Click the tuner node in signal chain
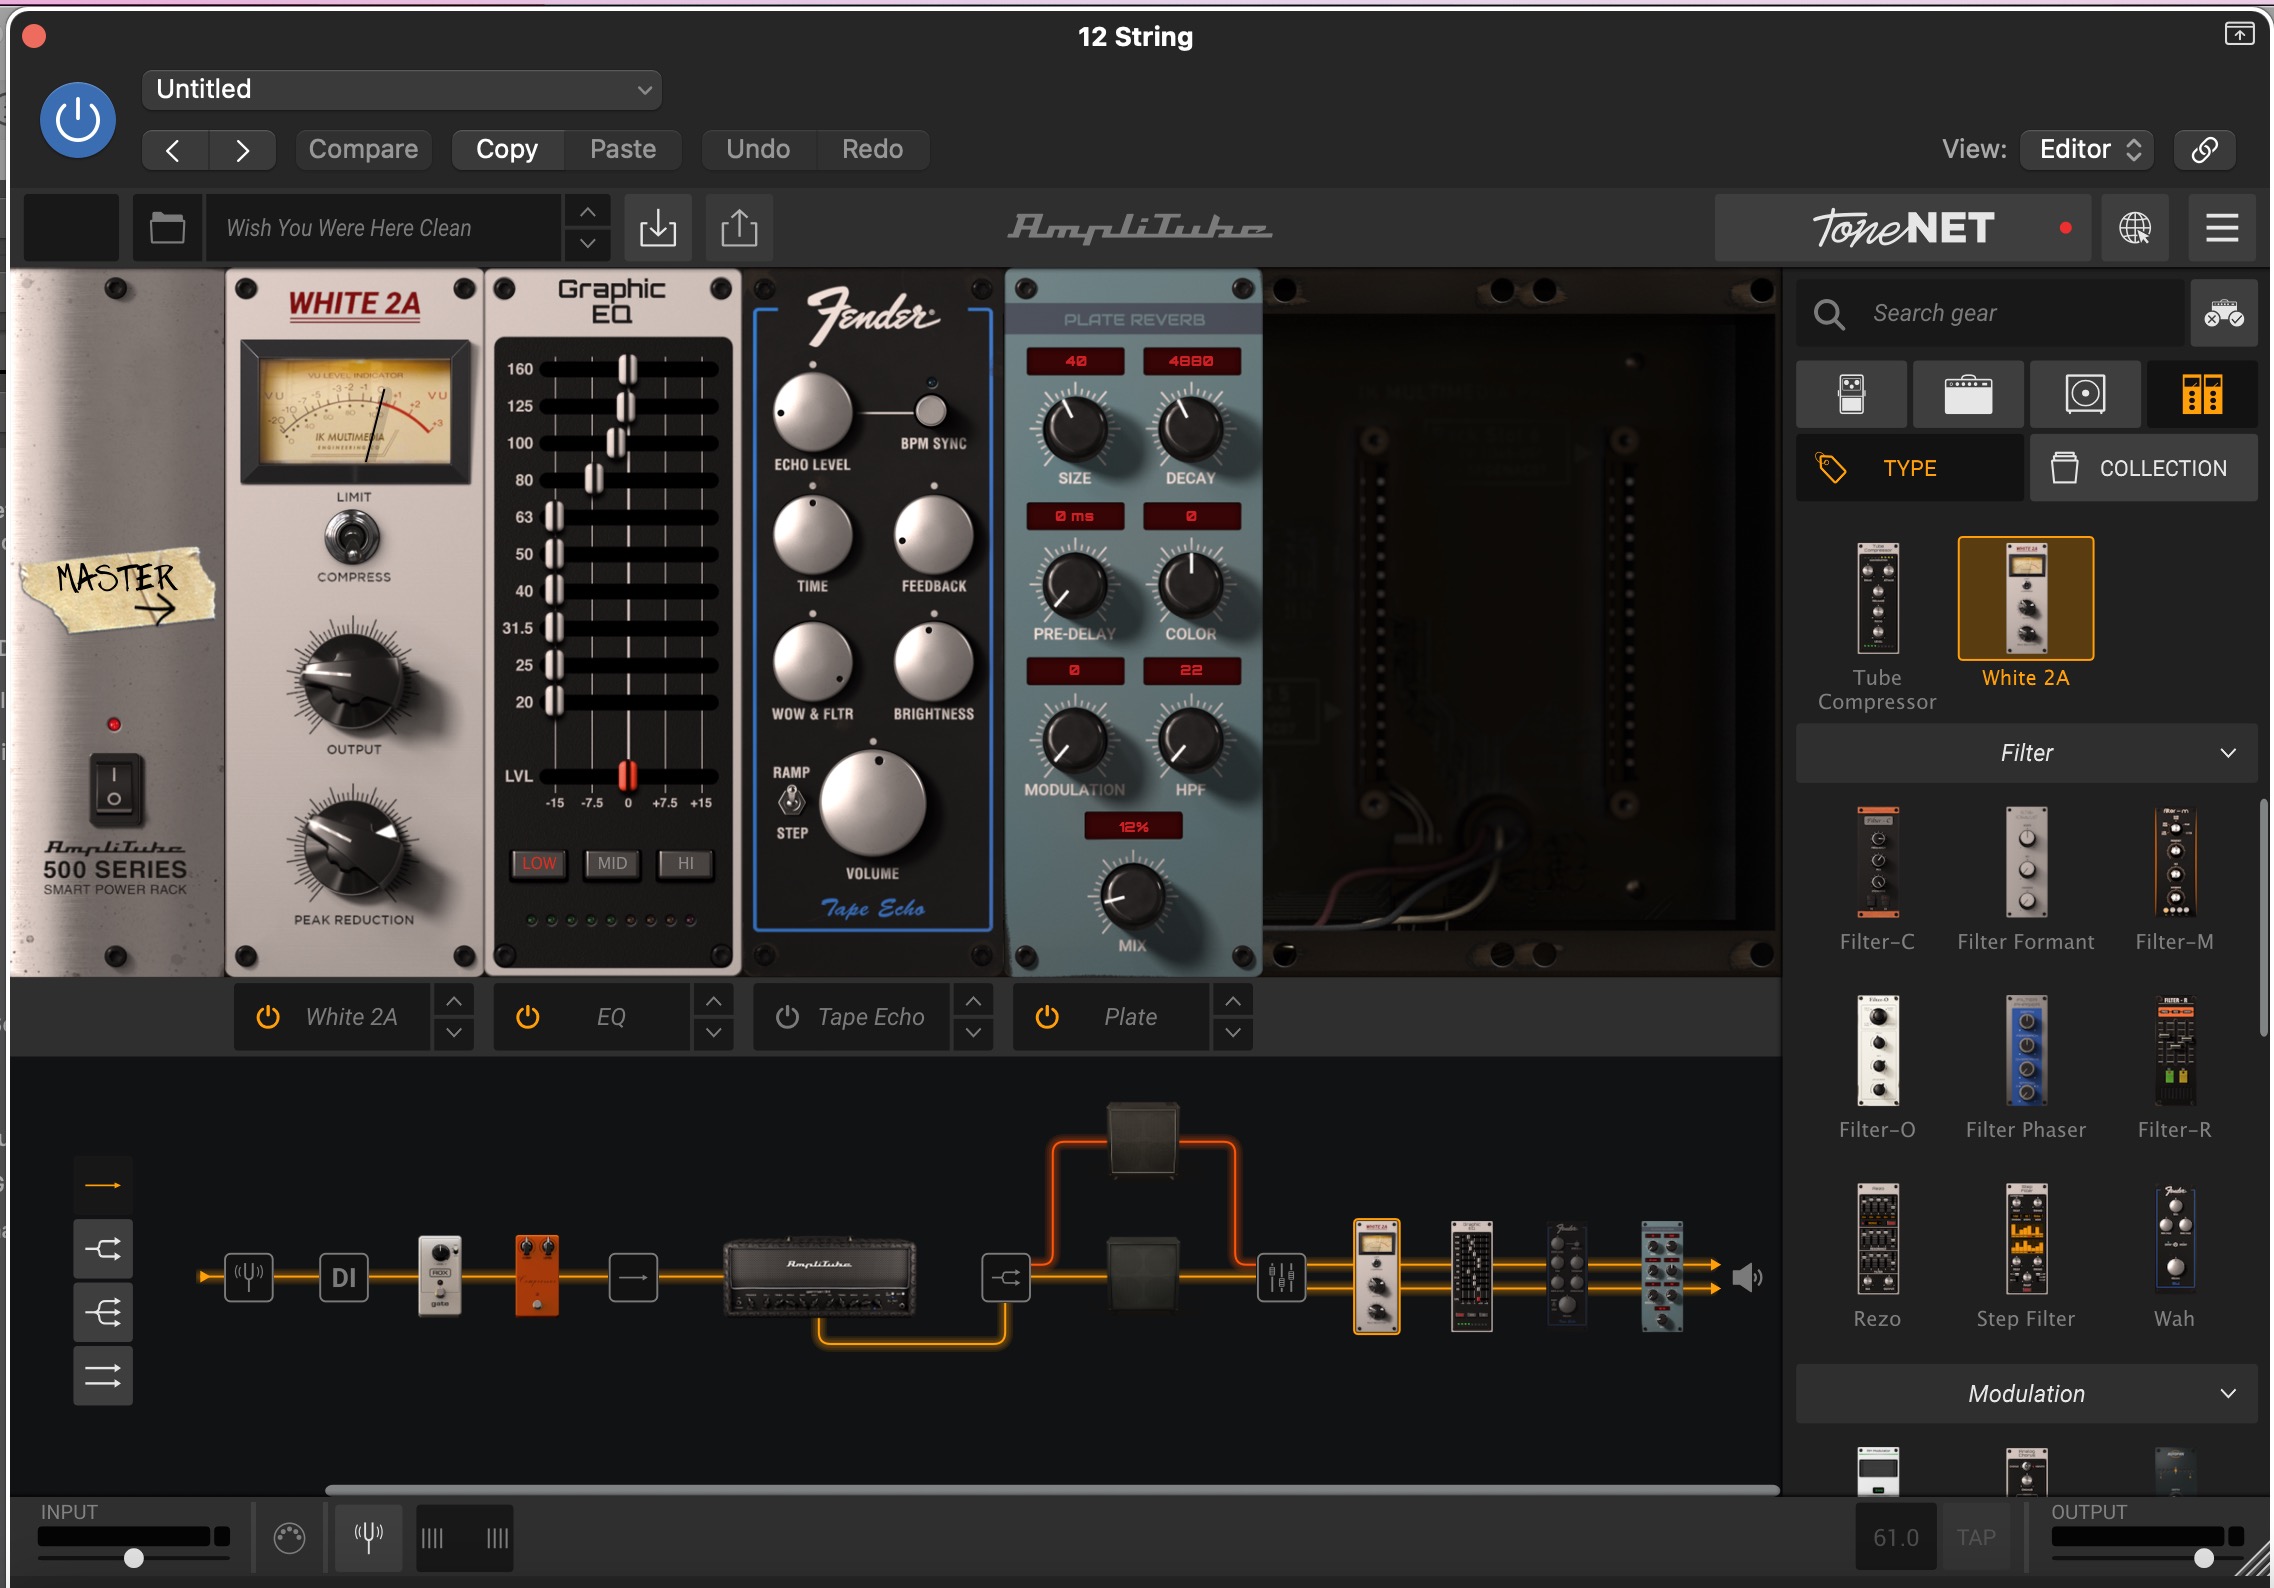This screenshot has height=1588, width=2274. [x=249, y=1277]
